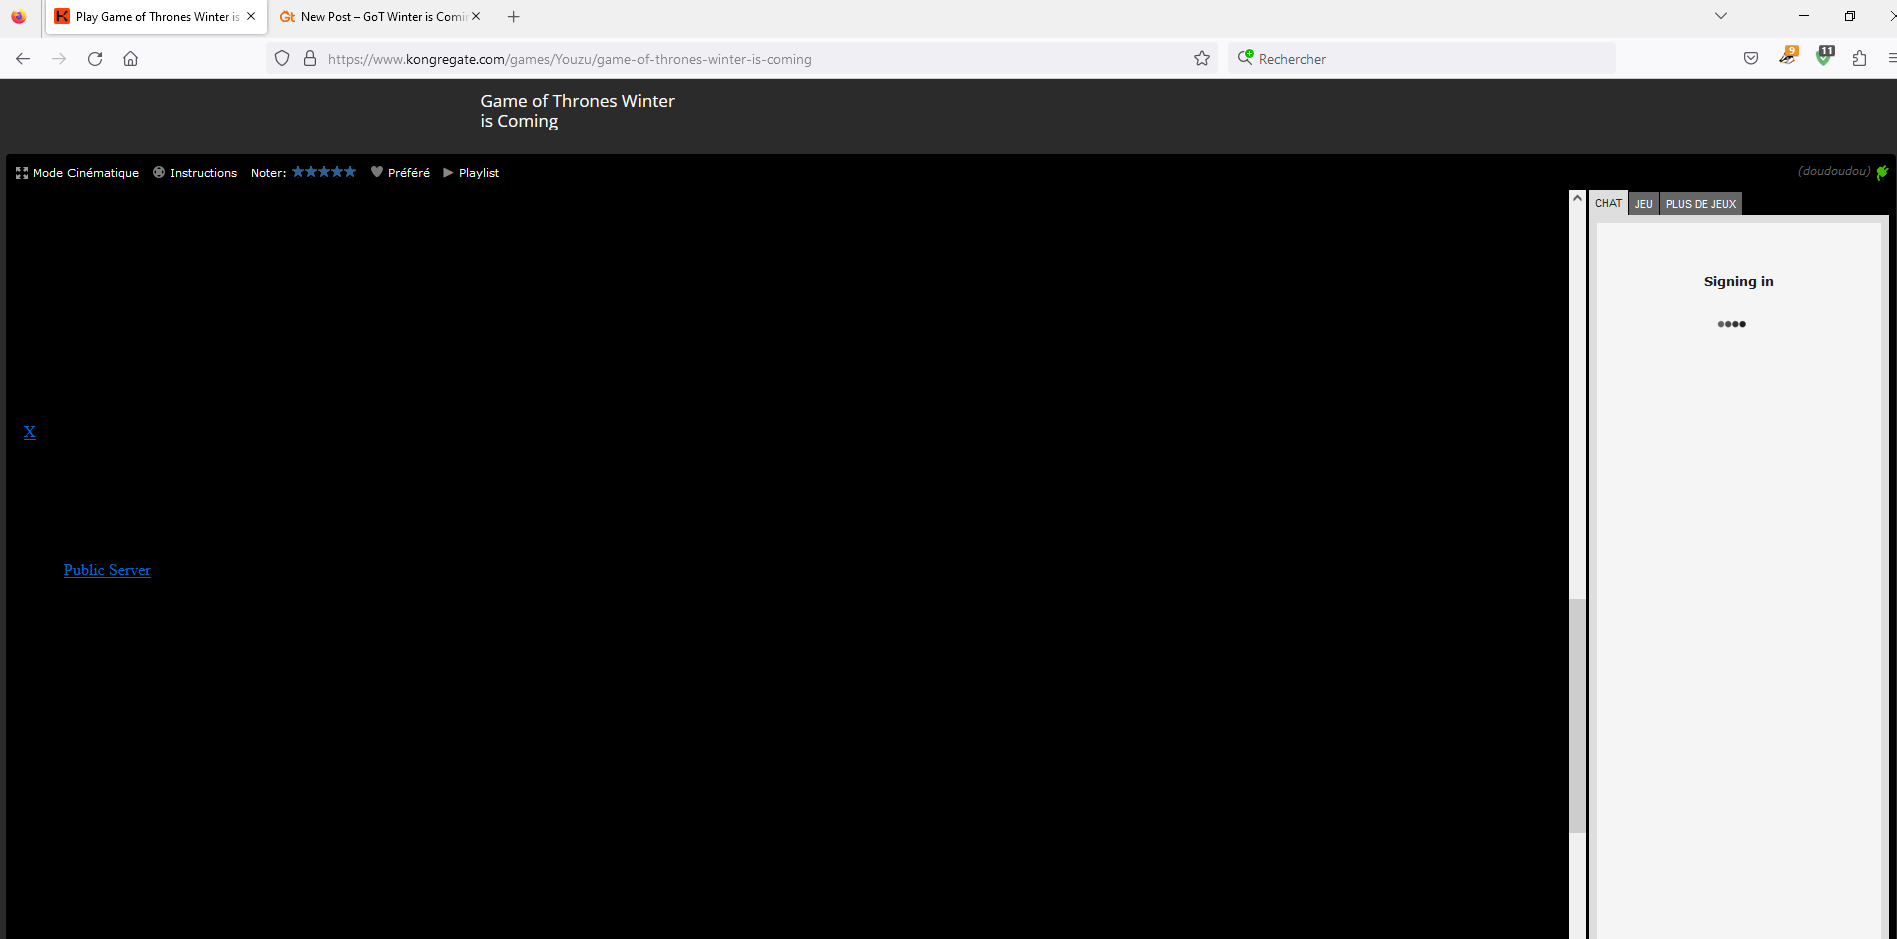Switch to the CHAT tab
This screenshot has width=1897, height=939.
click(x=1608, y=204)
